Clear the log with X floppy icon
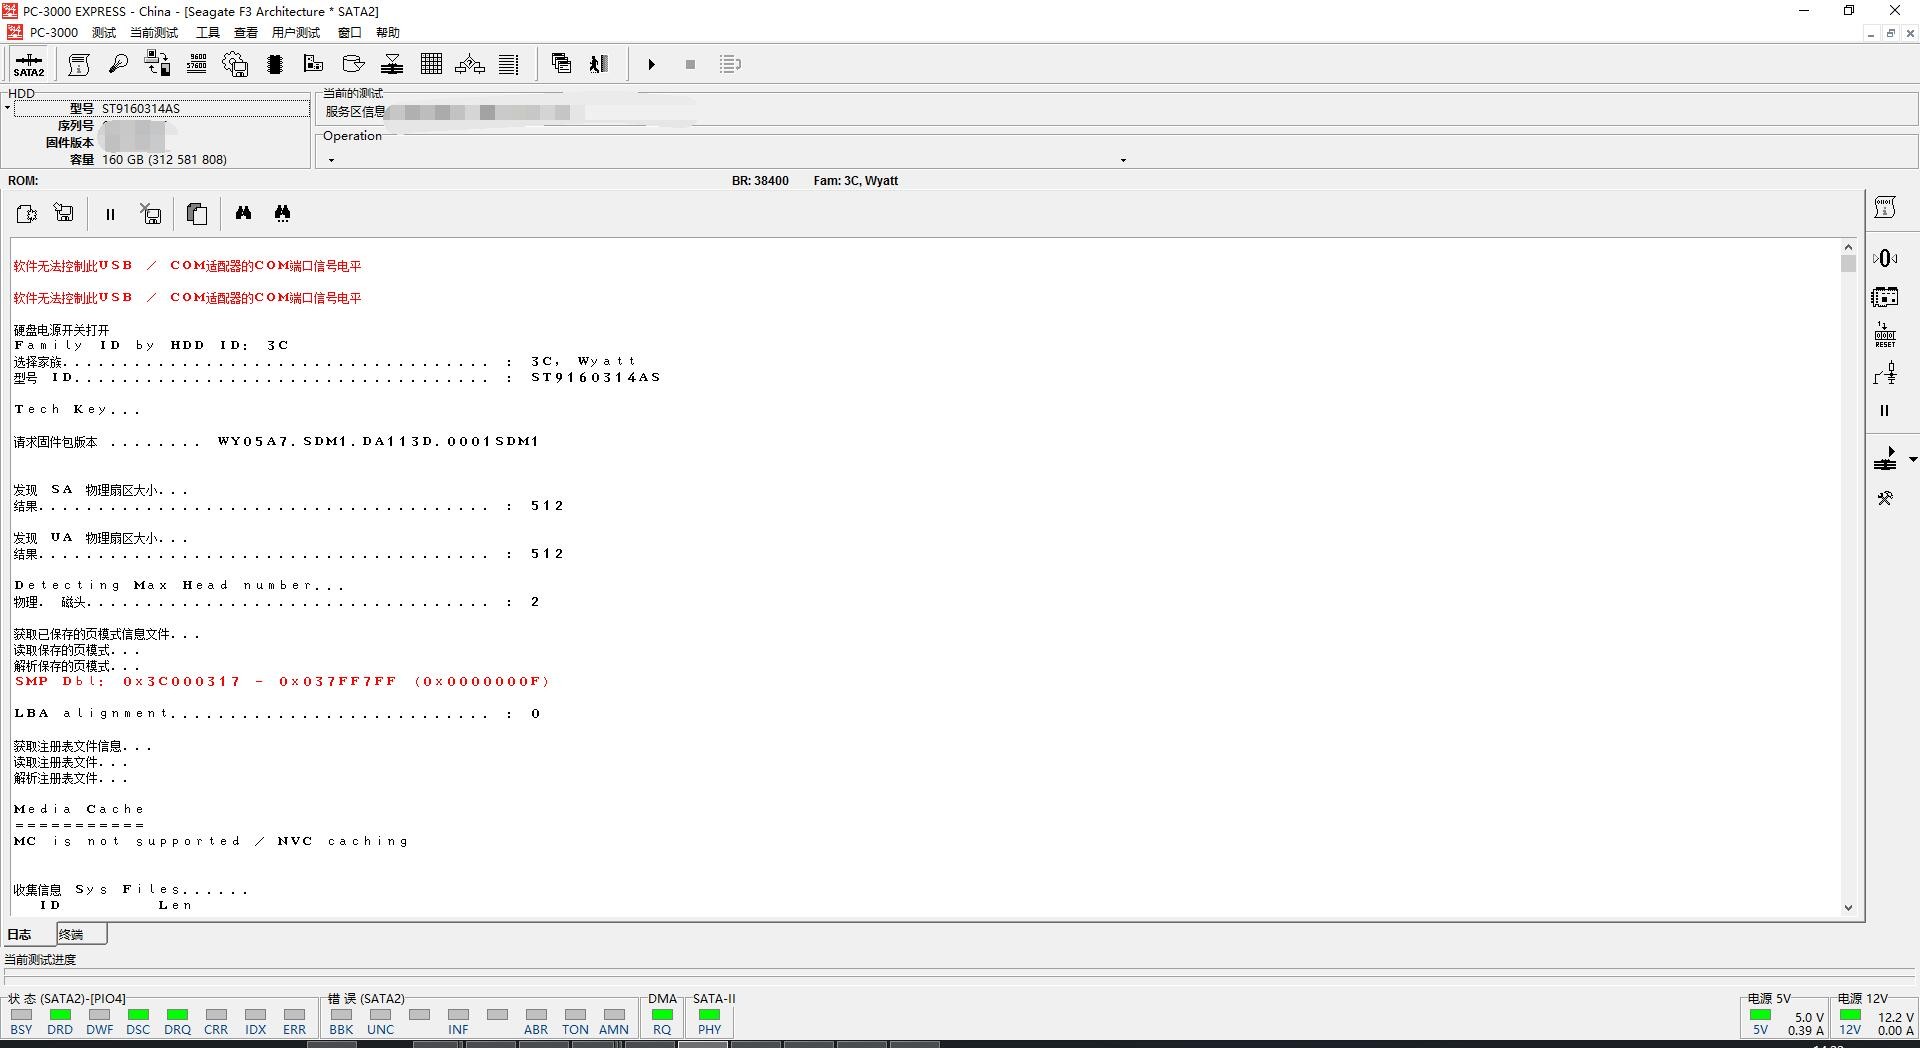The height and width of the screenshot is (1048, 1920). pyautogui.click(x=150, y=213)
